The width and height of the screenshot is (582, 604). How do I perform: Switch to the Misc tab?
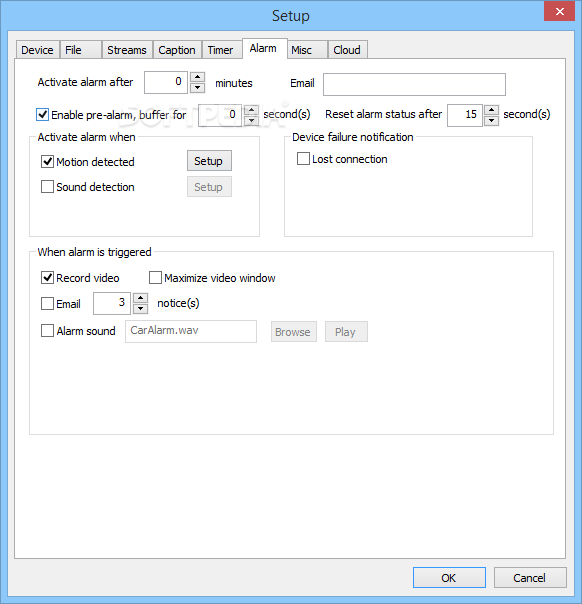(307, 50)
